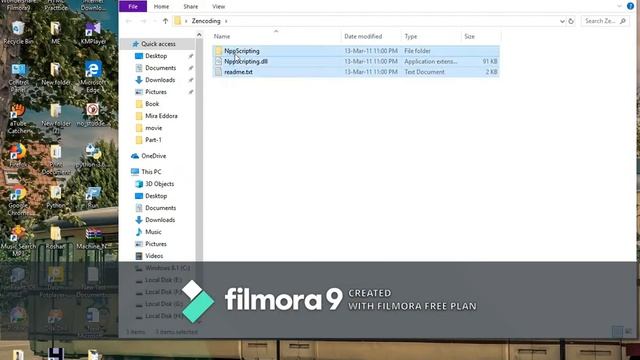Viewport: 640px width, 360px height.
Task: Open Videos under This PC
Action: (154, 256)
